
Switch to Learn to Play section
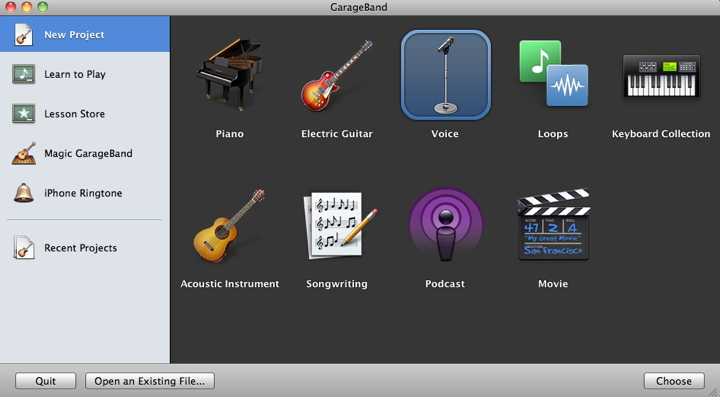(85, 74)
